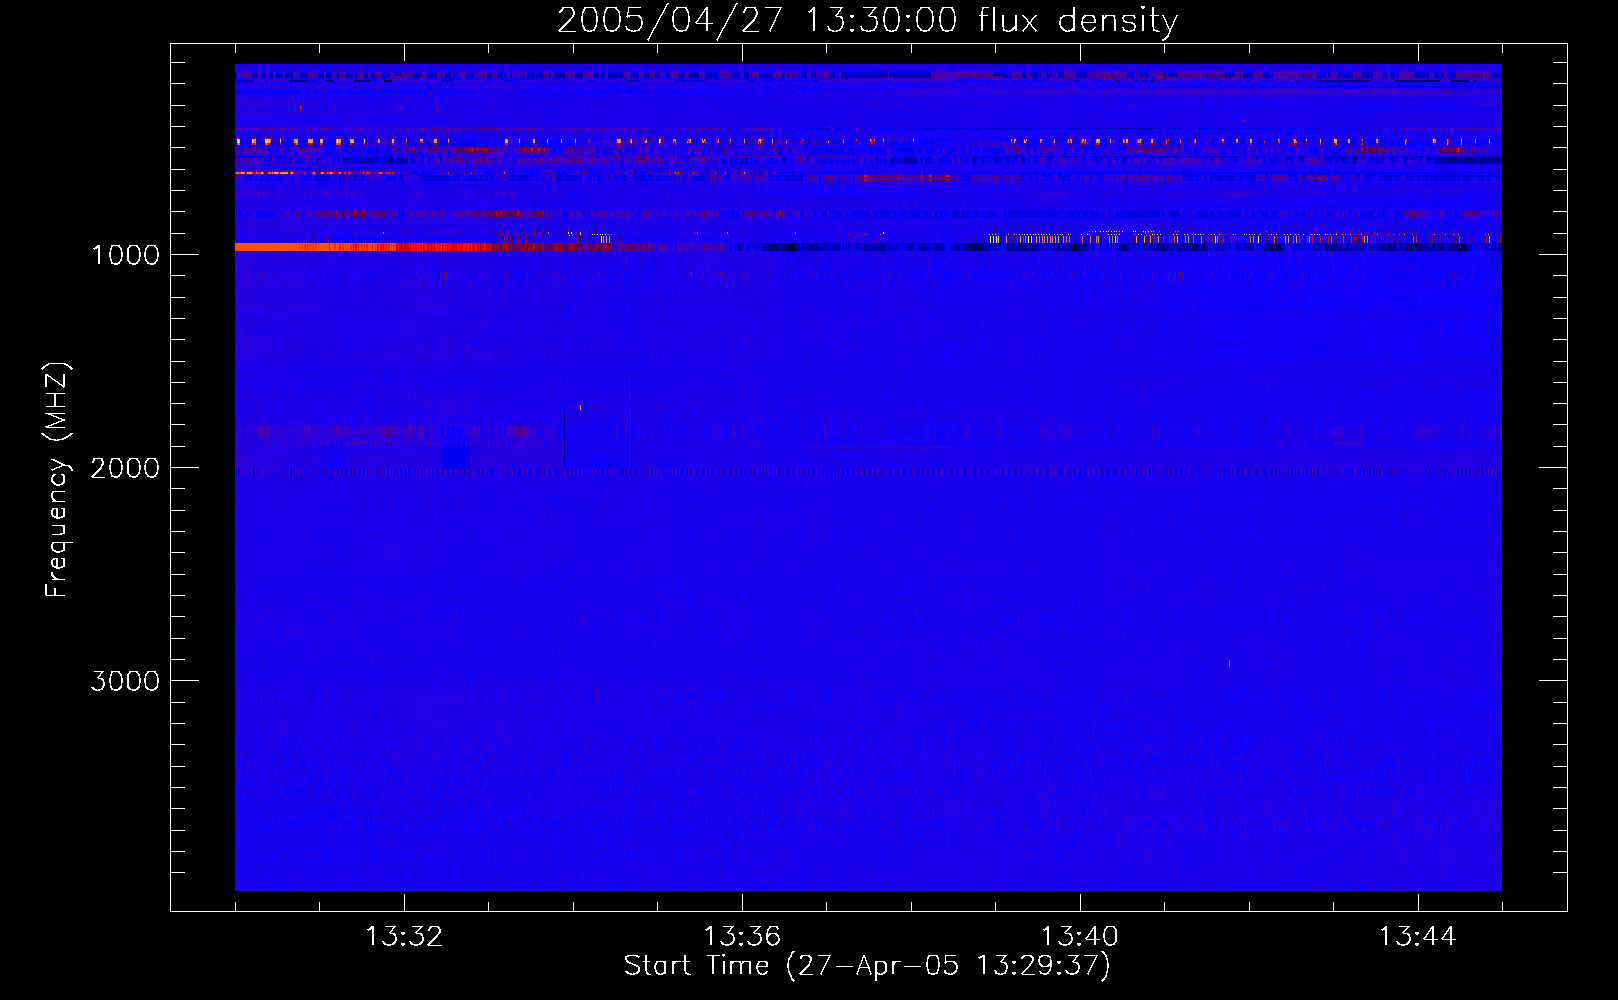Click the blue rectangular patch just above 2000 MHz
Image resolution: width=1618 pixels, height=1000 pixels.
[x=456, y=455]
